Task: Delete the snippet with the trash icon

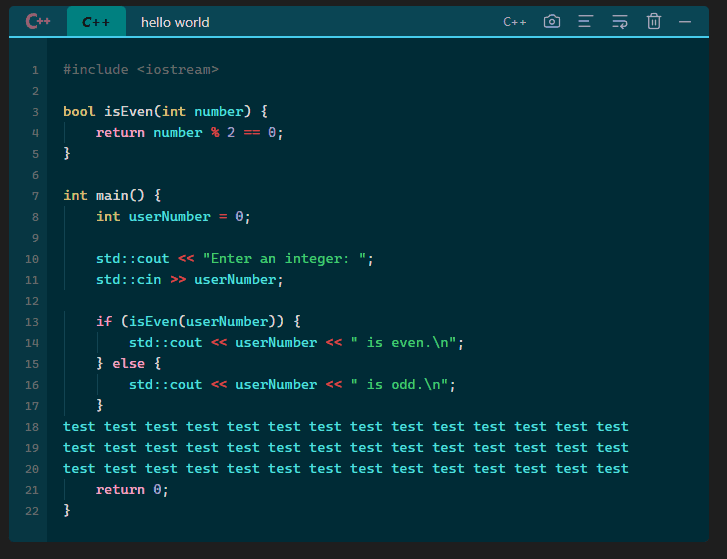Action: (x=654, y=21)
